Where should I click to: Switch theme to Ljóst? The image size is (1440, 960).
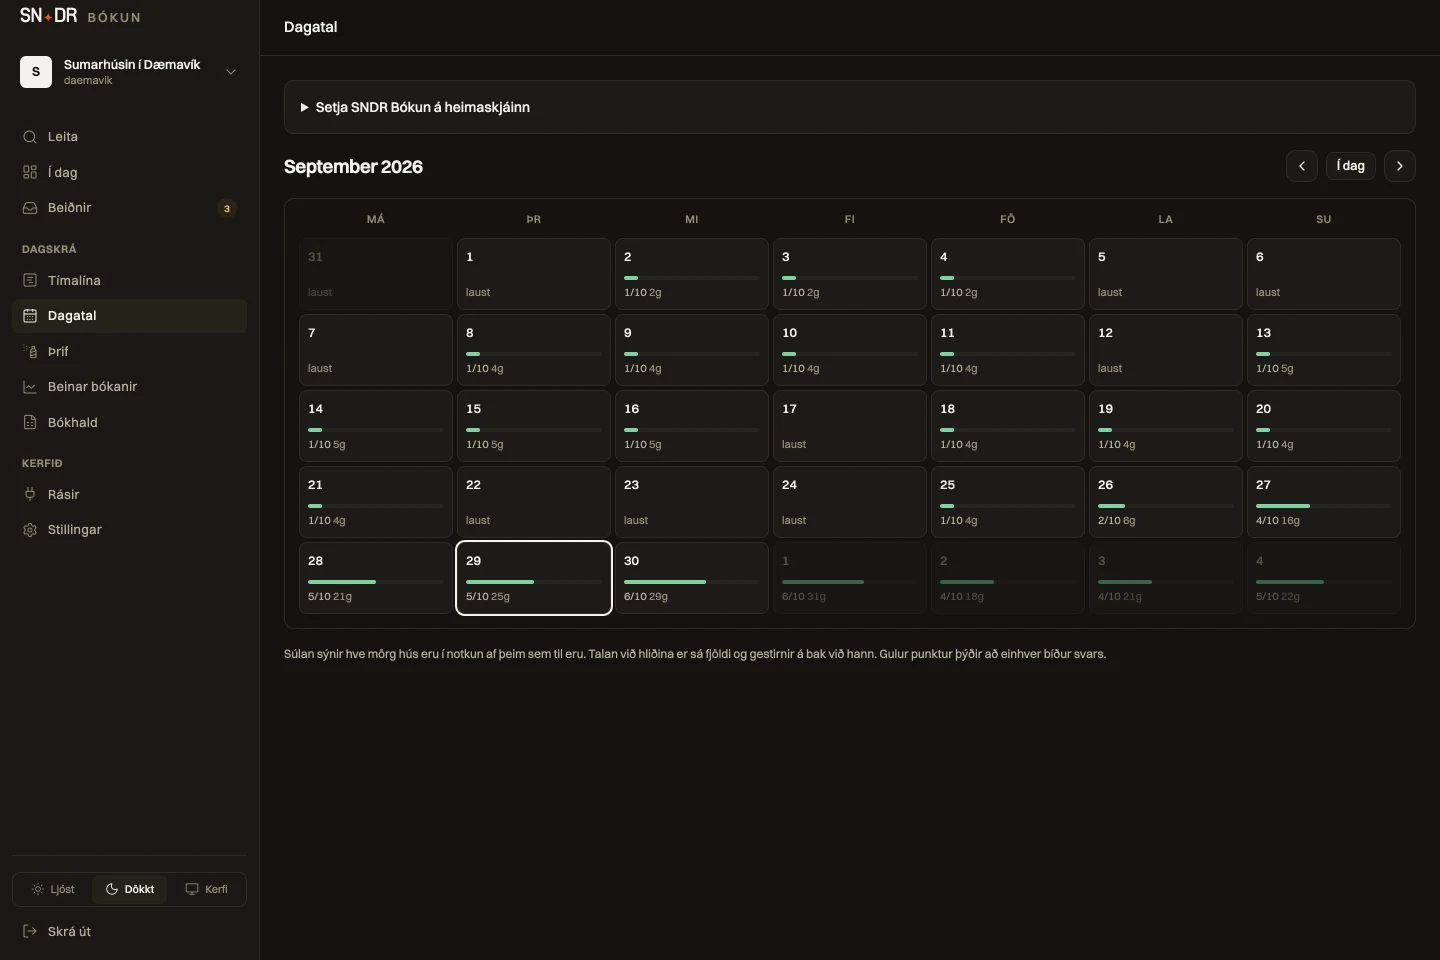[x=53, y=889]
